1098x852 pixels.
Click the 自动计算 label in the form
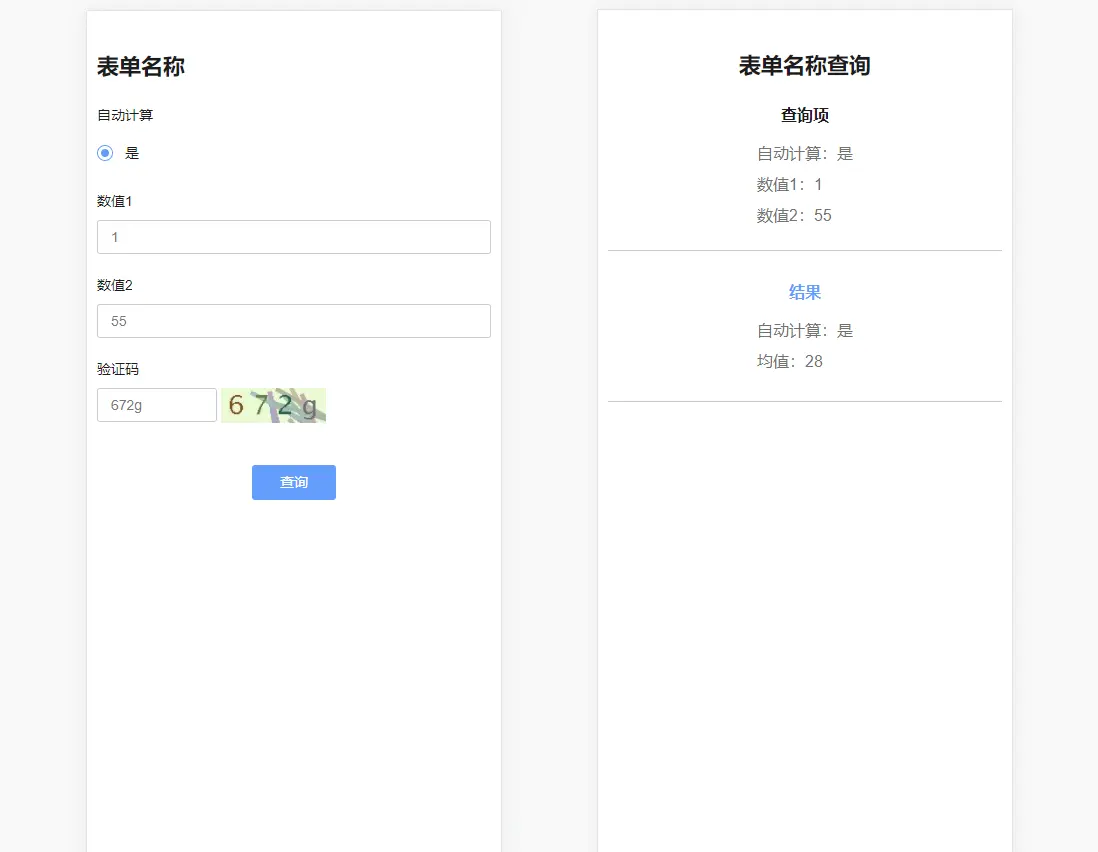[125, 115]
